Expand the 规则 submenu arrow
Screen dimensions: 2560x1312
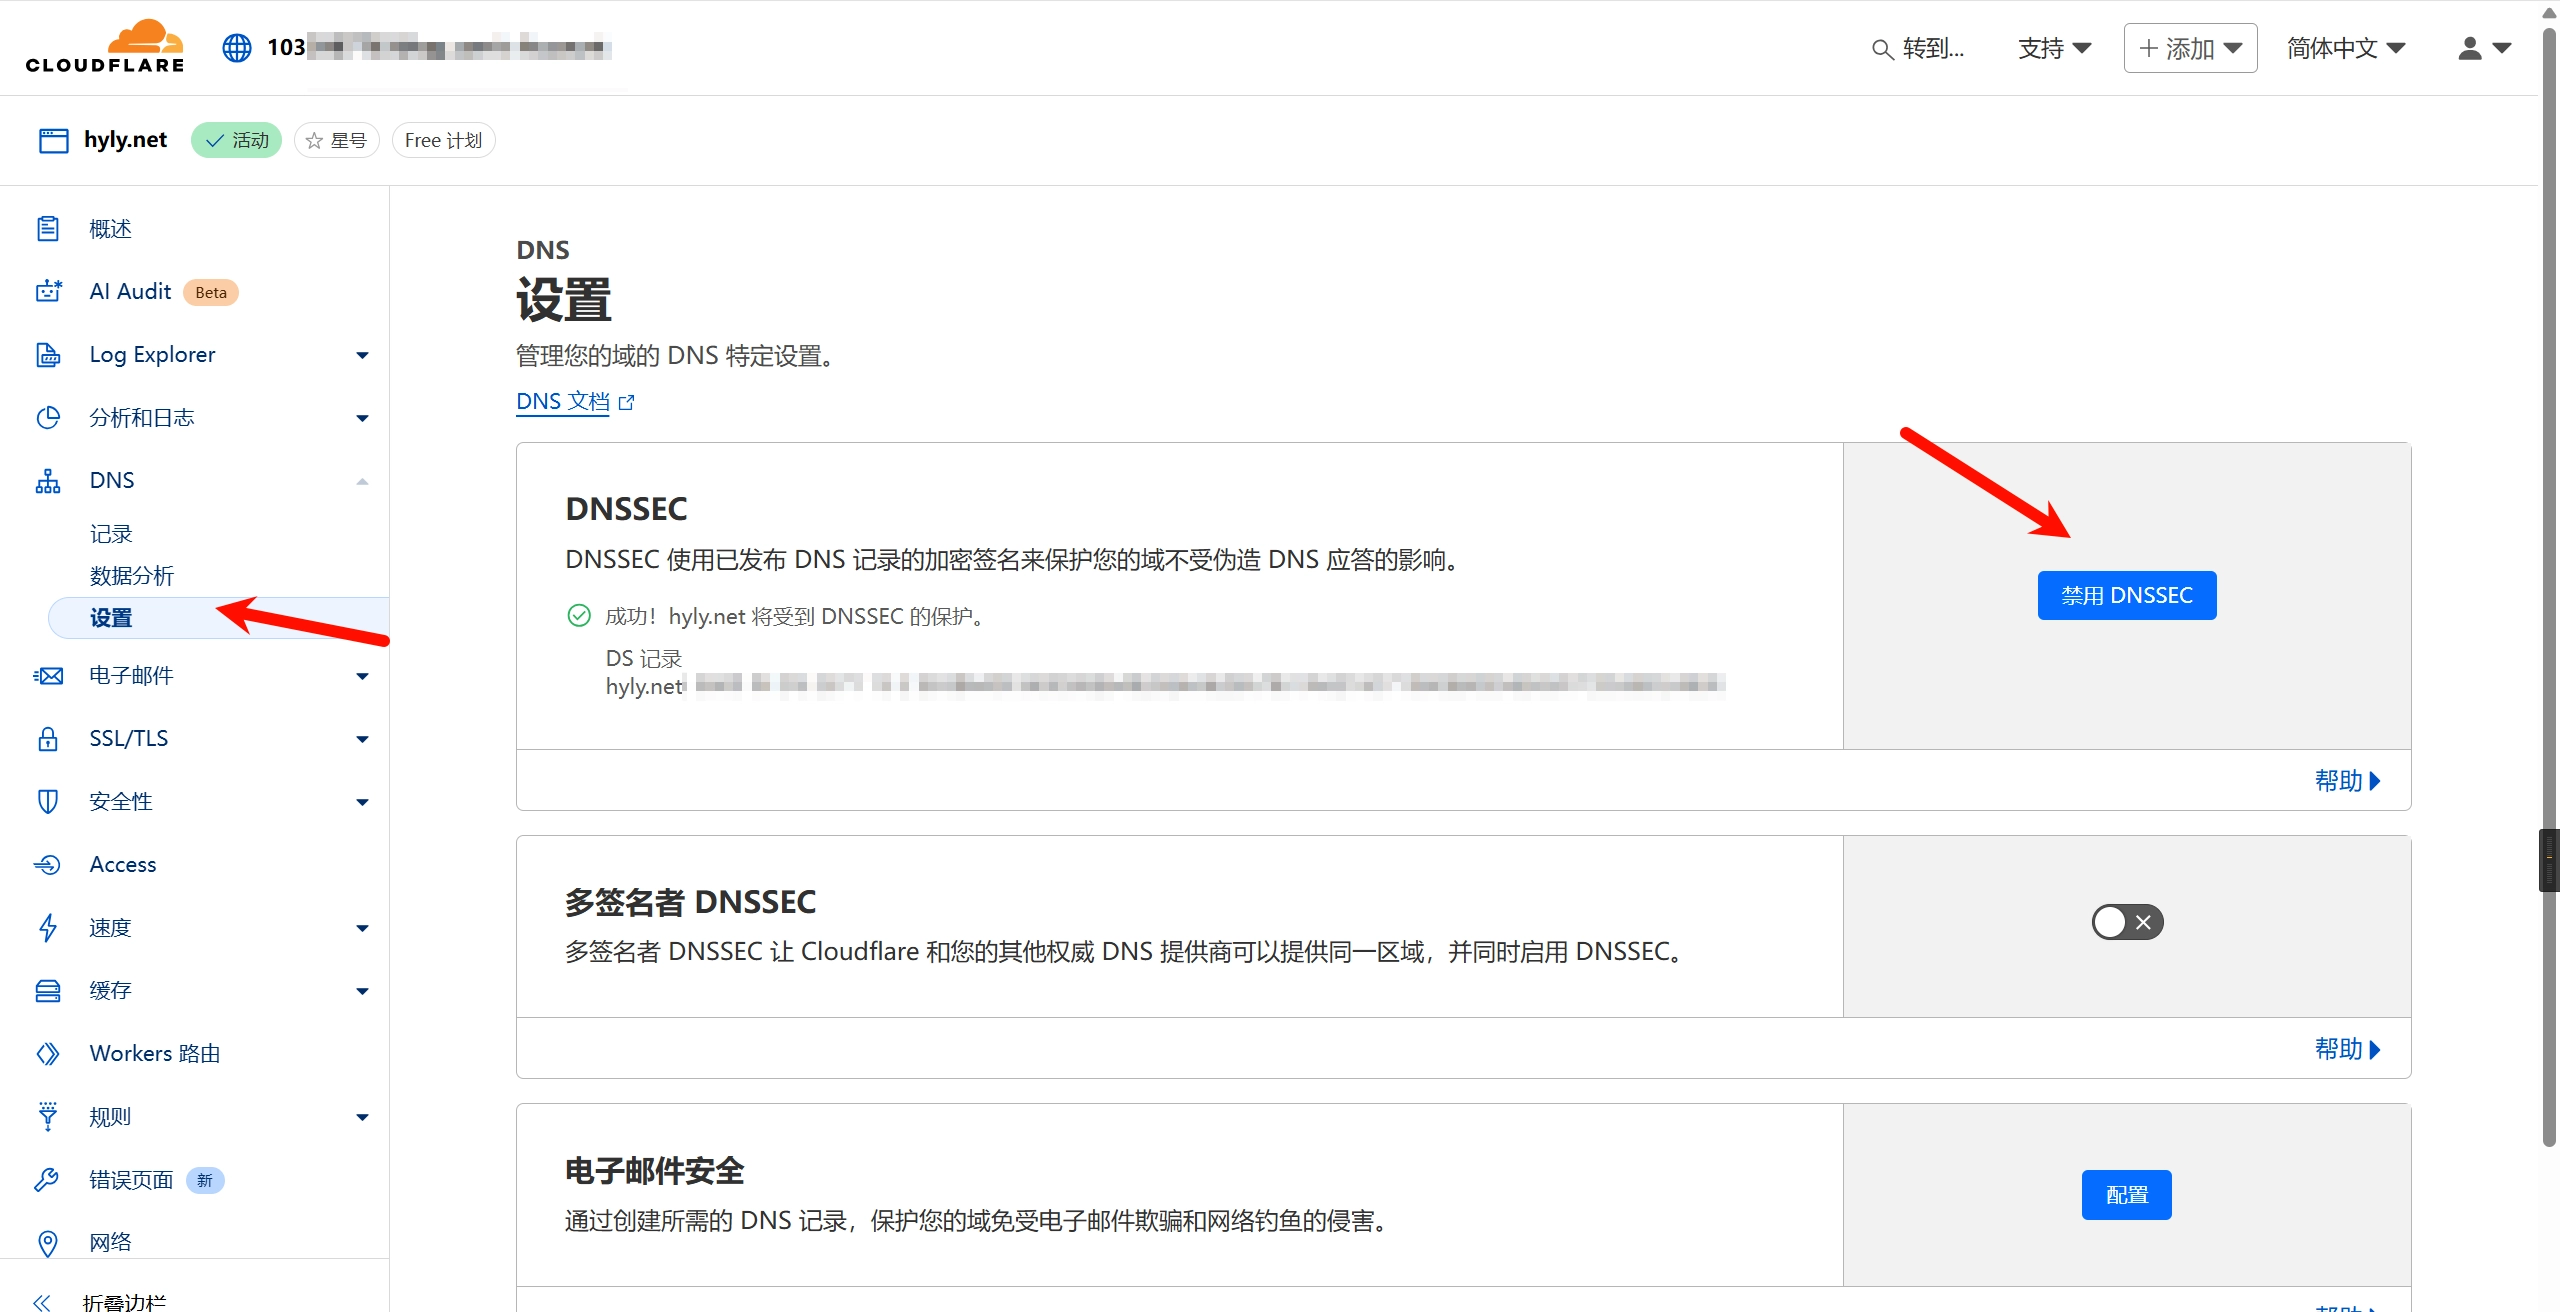(x=362, y=1117)
